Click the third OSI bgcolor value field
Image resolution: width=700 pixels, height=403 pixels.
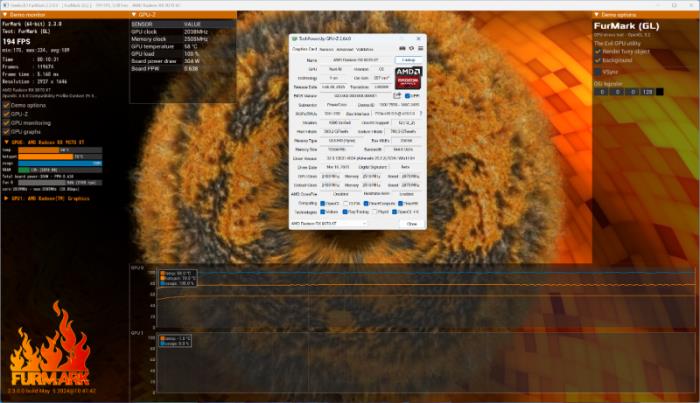pyautogui.click(x=633, y=92)
